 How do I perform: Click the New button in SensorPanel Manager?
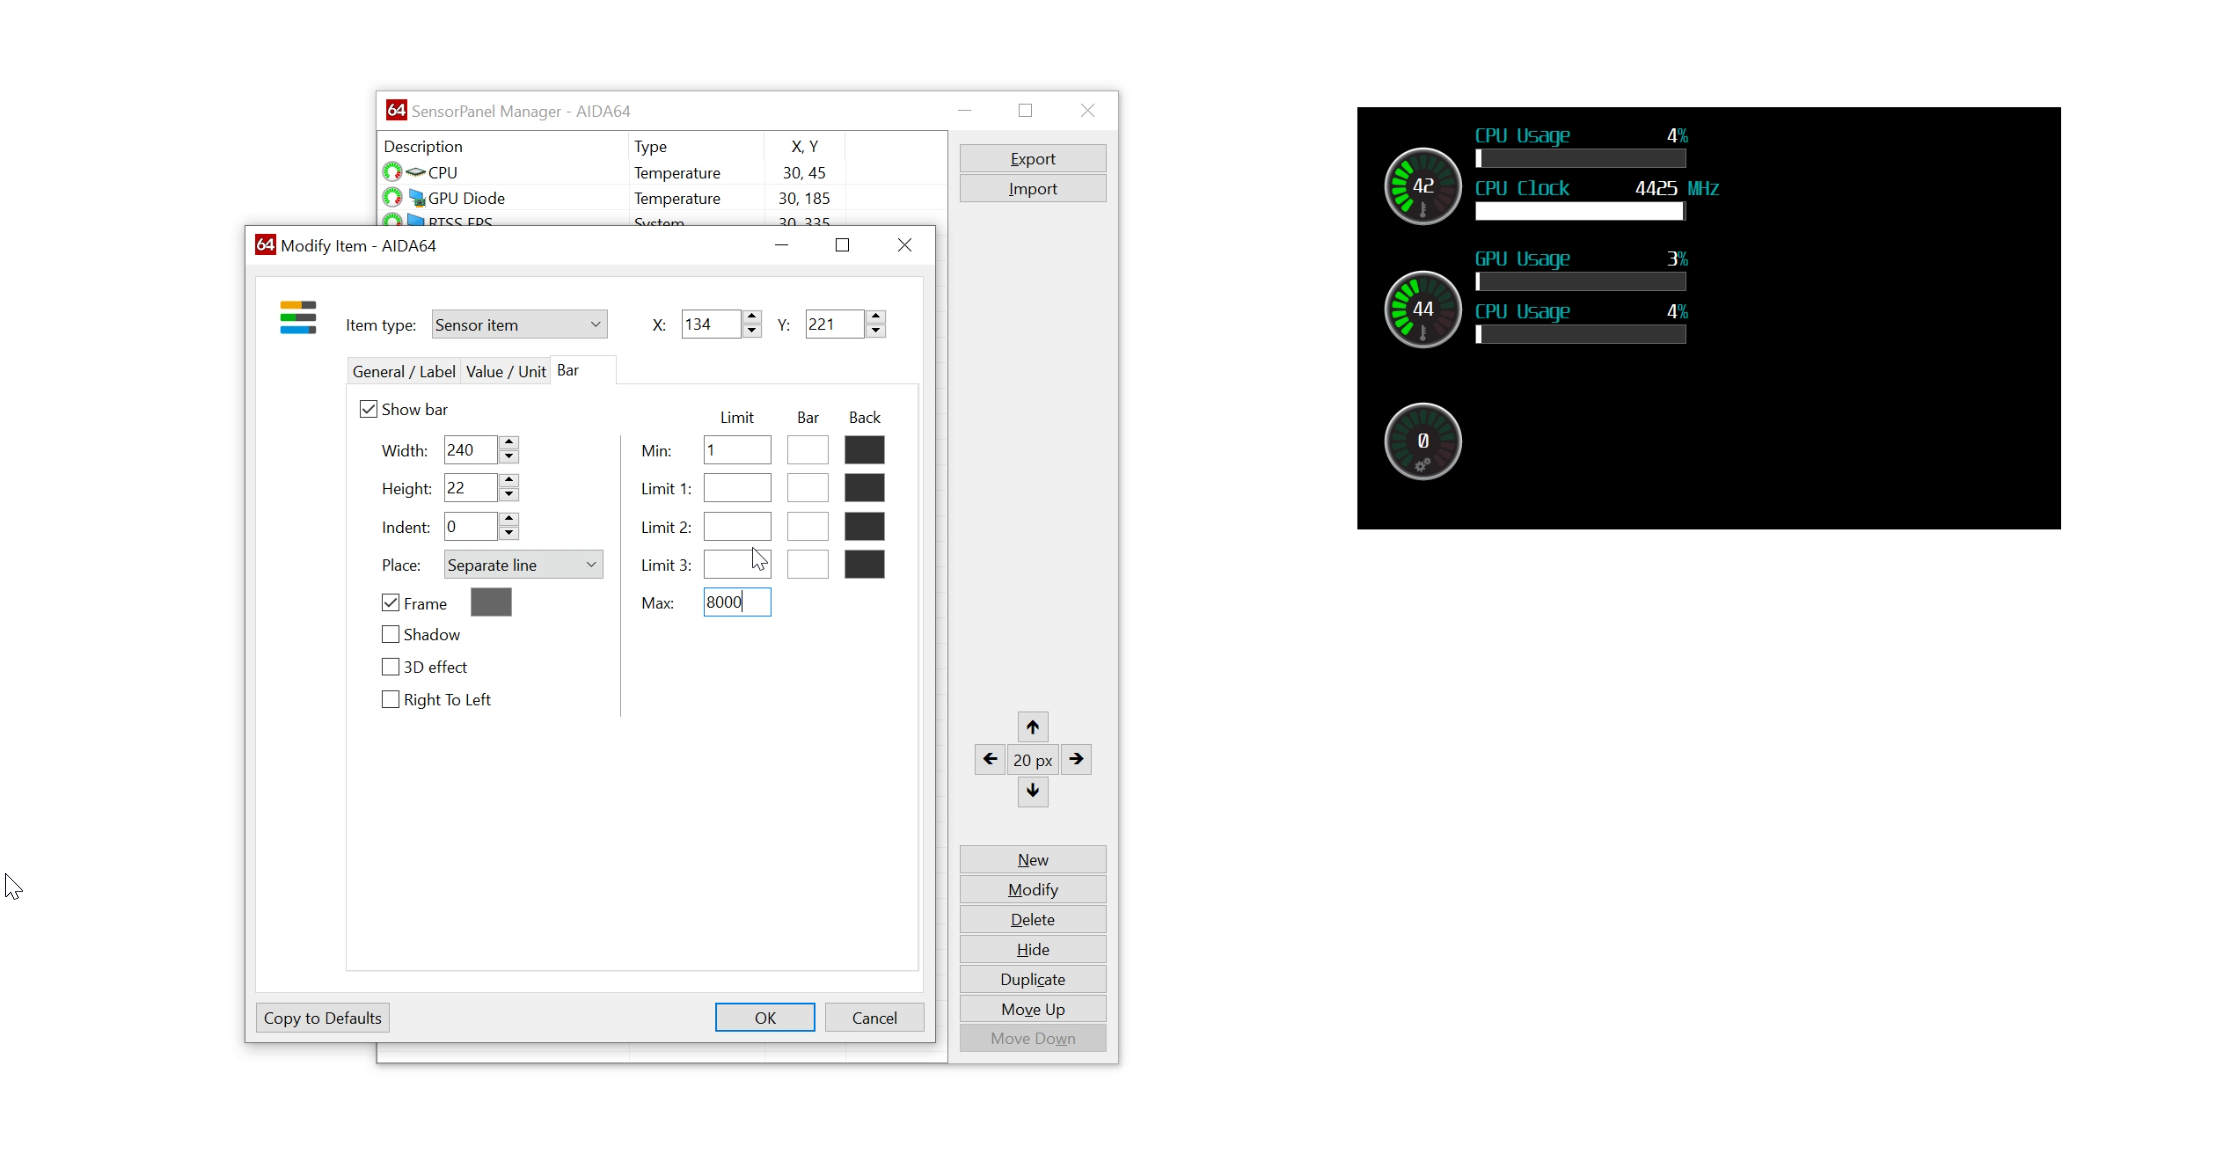(1033, 859)
